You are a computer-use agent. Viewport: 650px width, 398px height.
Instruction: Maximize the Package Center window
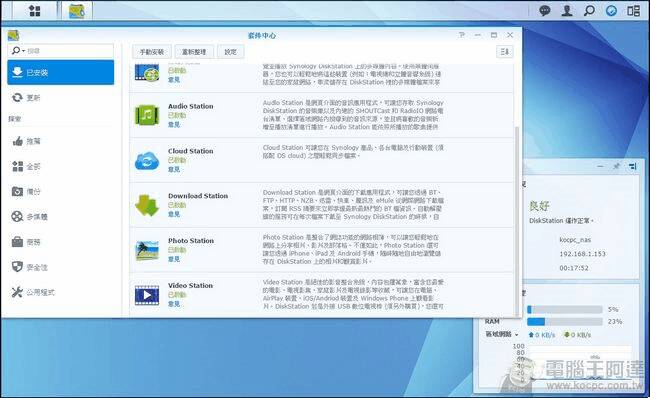[x=494, y=35]
